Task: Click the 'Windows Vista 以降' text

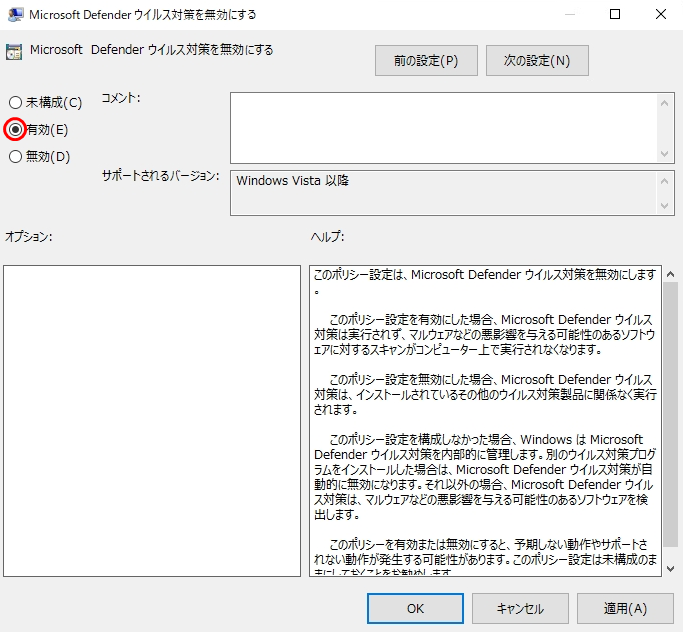Action: pyautogui.click(x=292, y=180)
